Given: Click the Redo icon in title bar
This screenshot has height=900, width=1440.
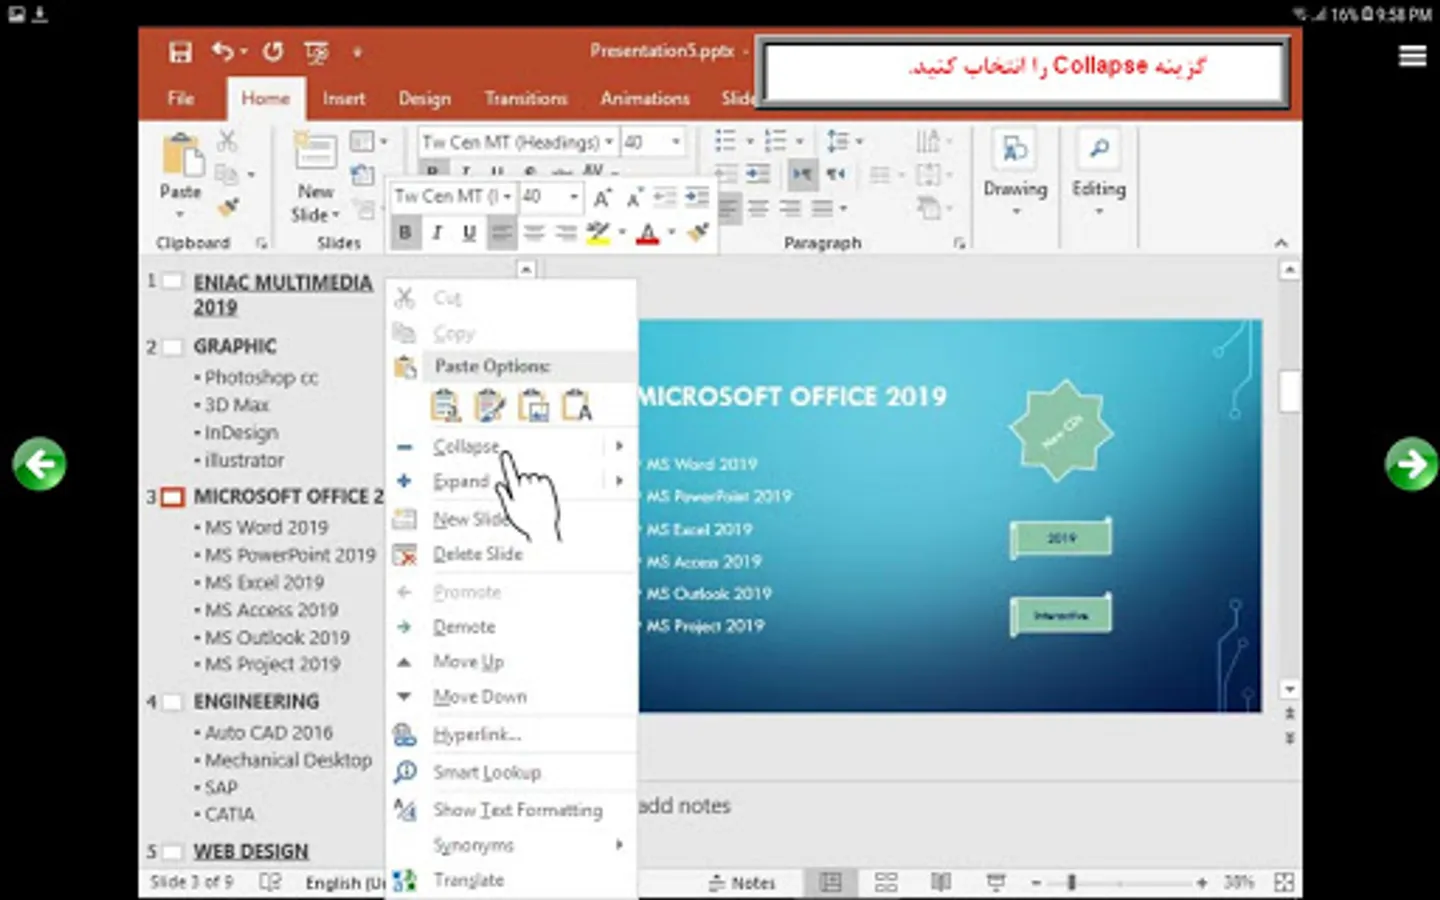Looking at the screenshot, I should coord(273,52).
